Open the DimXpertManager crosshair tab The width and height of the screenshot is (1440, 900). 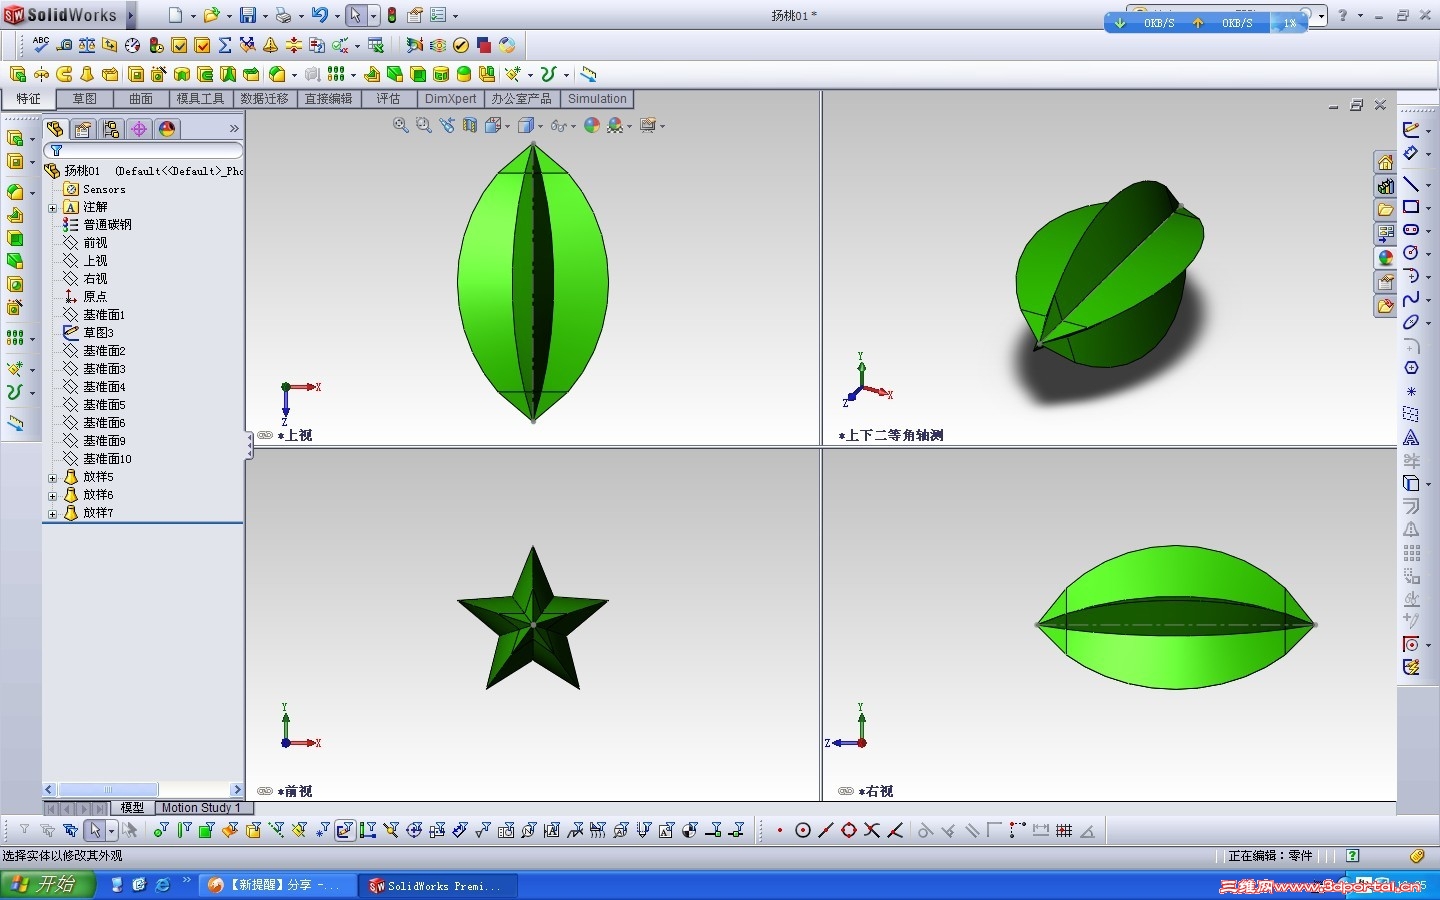139,129
